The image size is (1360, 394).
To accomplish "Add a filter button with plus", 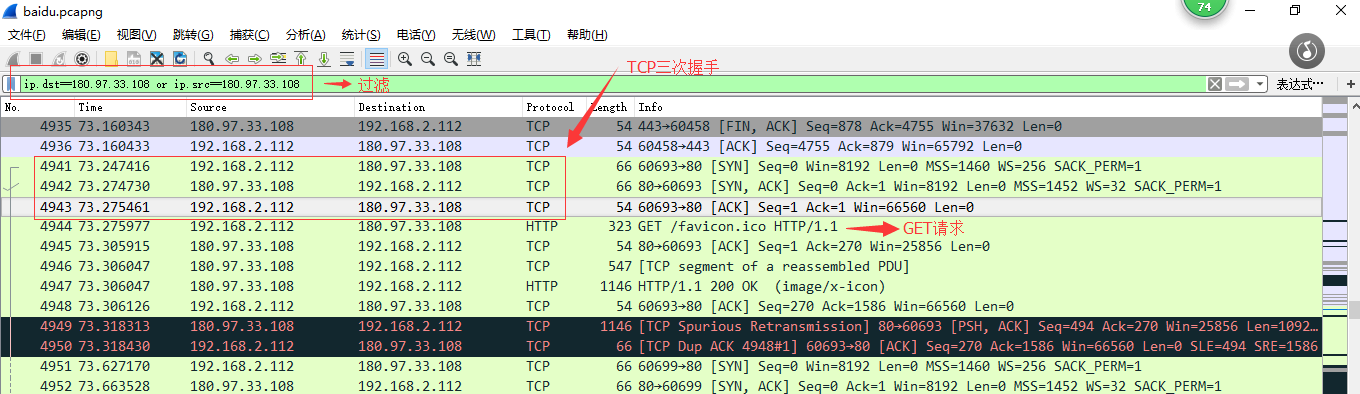I will pos(1351,84).
